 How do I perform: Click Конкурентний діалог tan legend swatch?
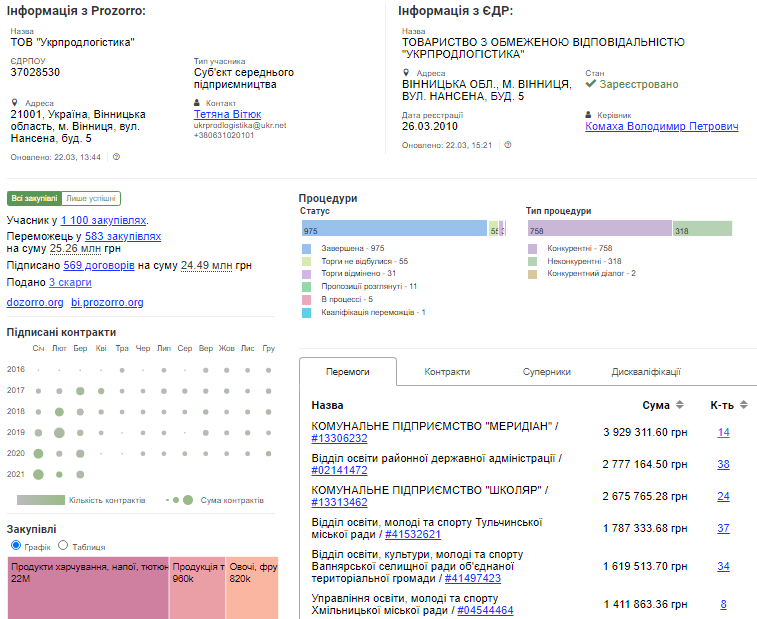click(x=533, y=274)
